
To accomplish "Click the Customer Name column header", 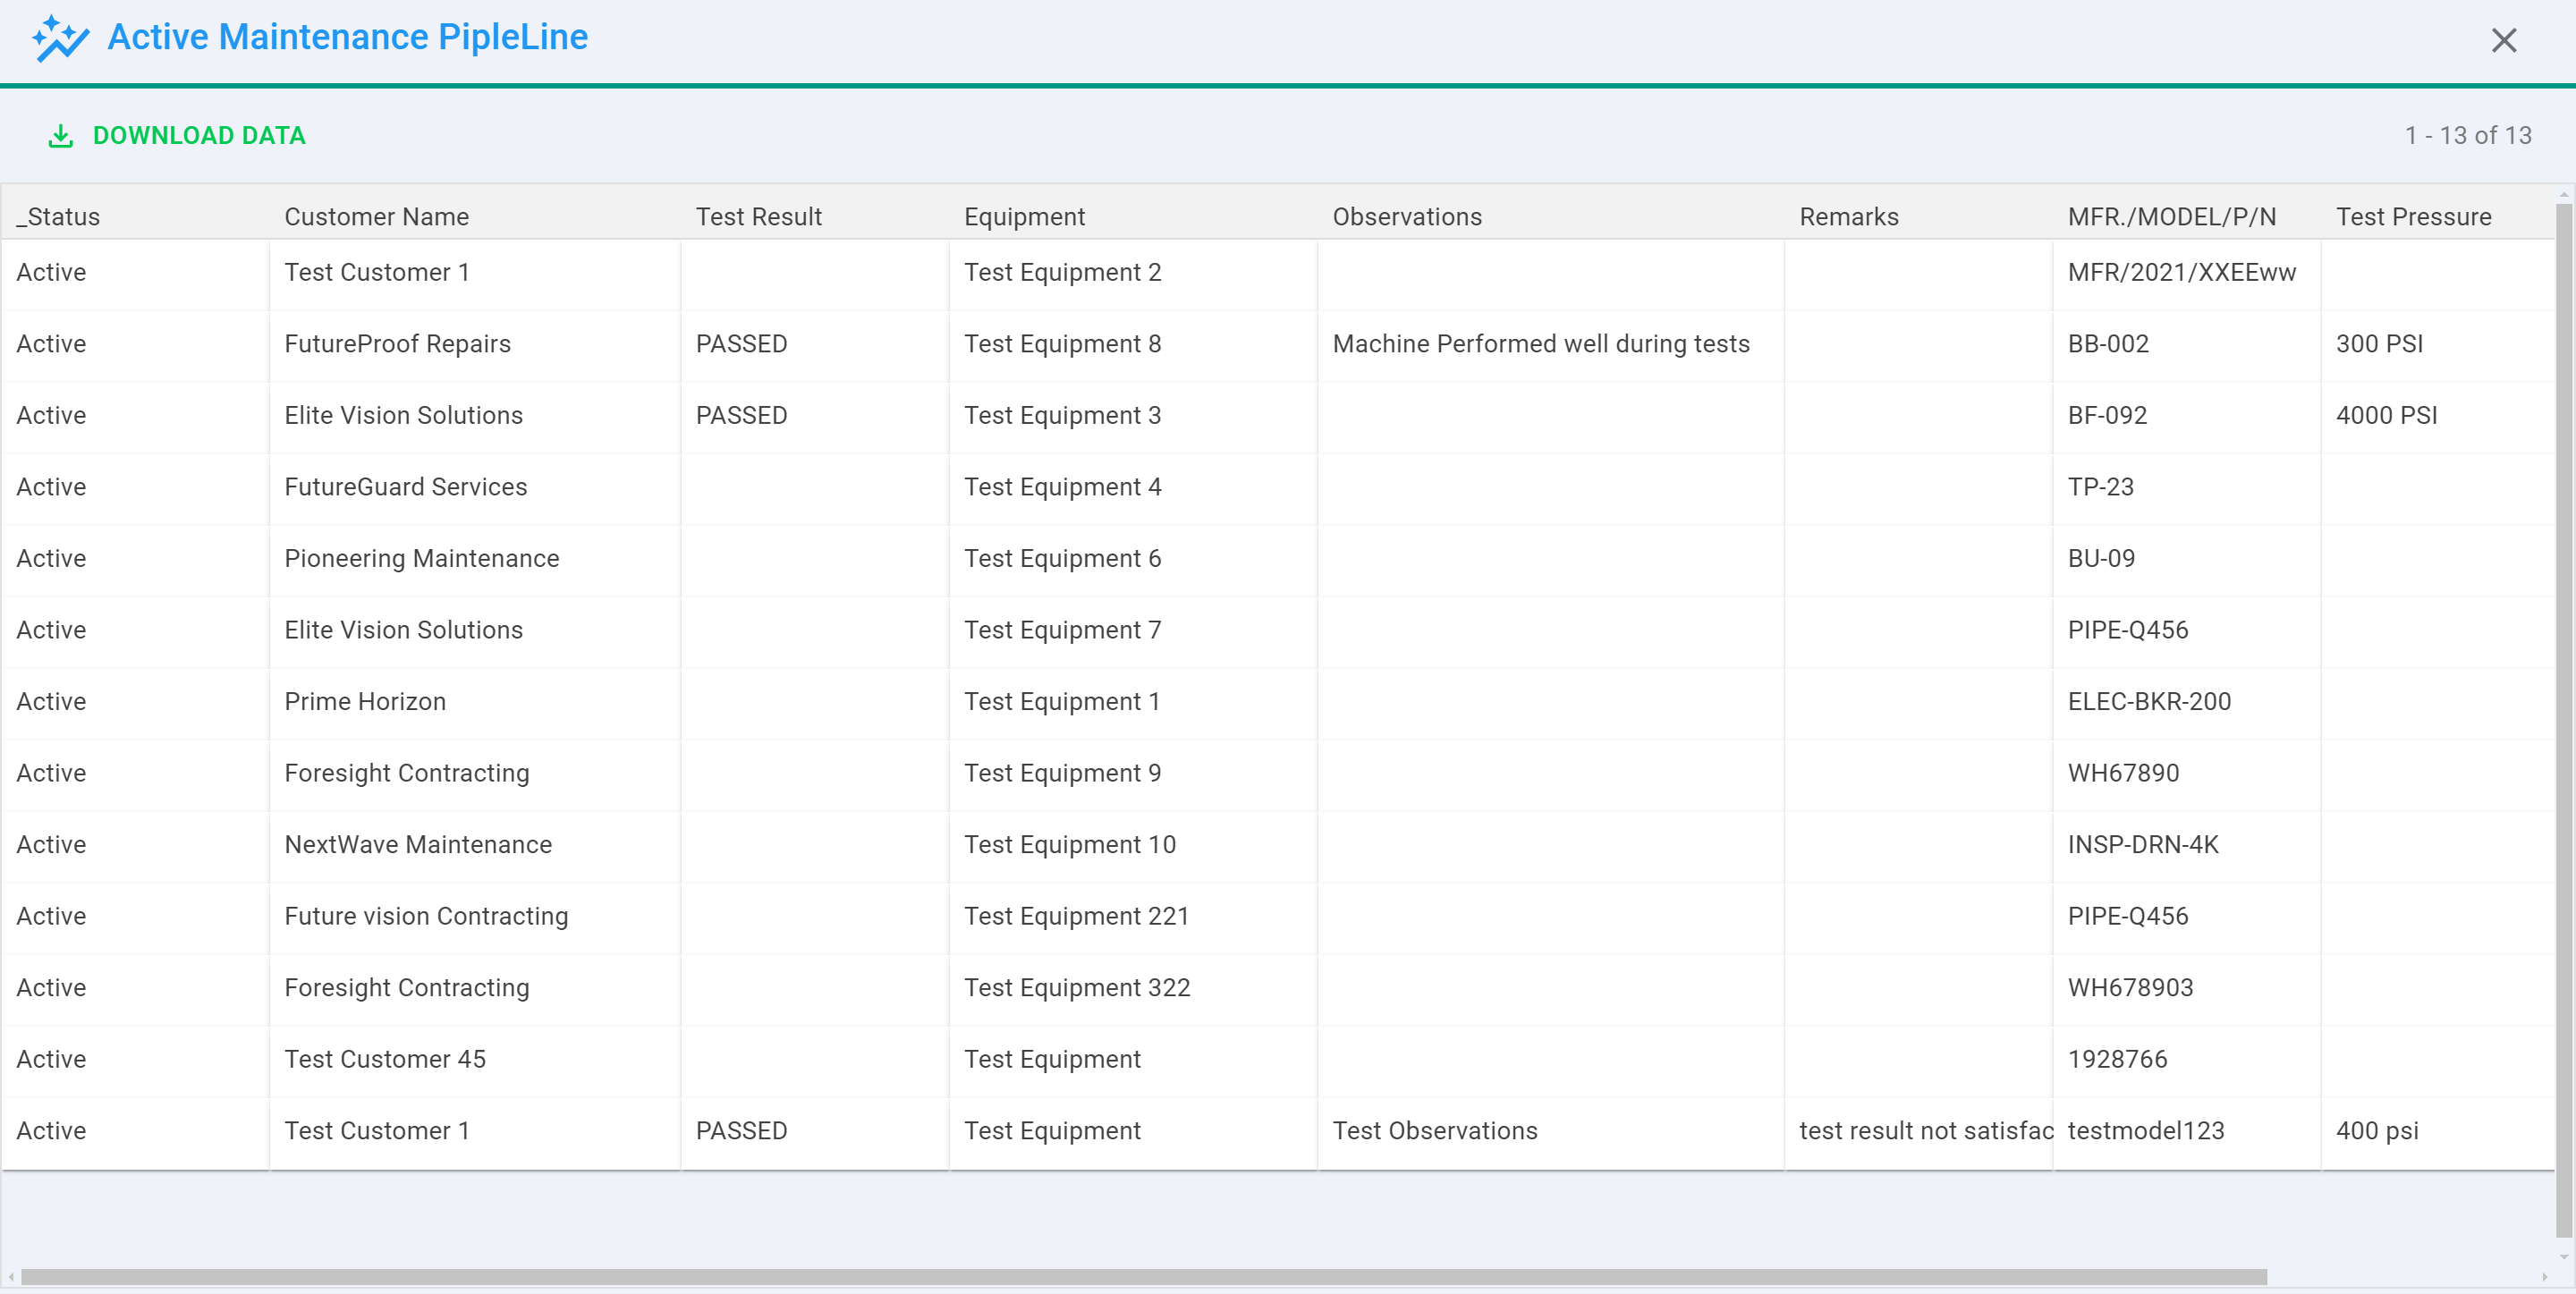I will (376, 217).
